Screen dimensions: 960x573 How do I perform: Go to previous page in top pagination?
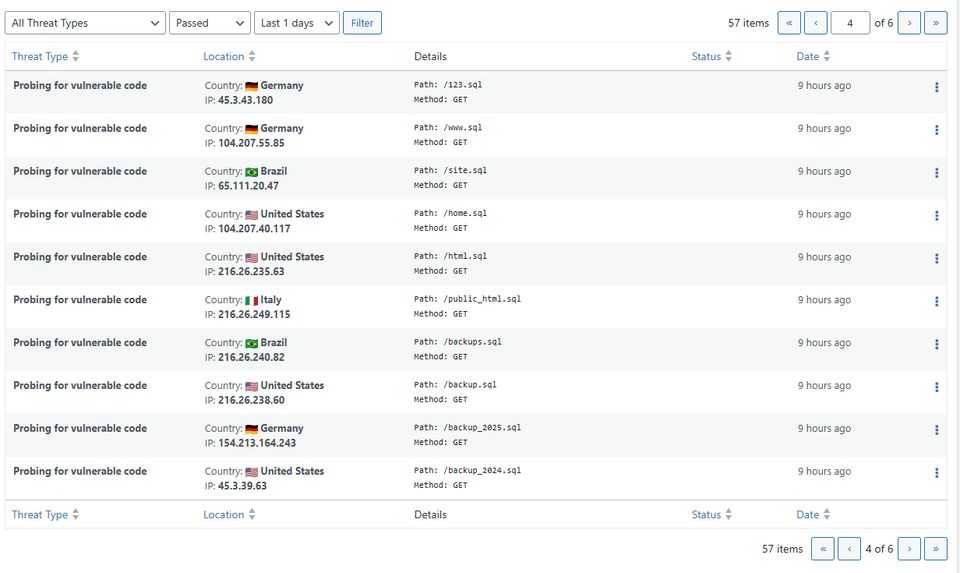tap(815, 23)
